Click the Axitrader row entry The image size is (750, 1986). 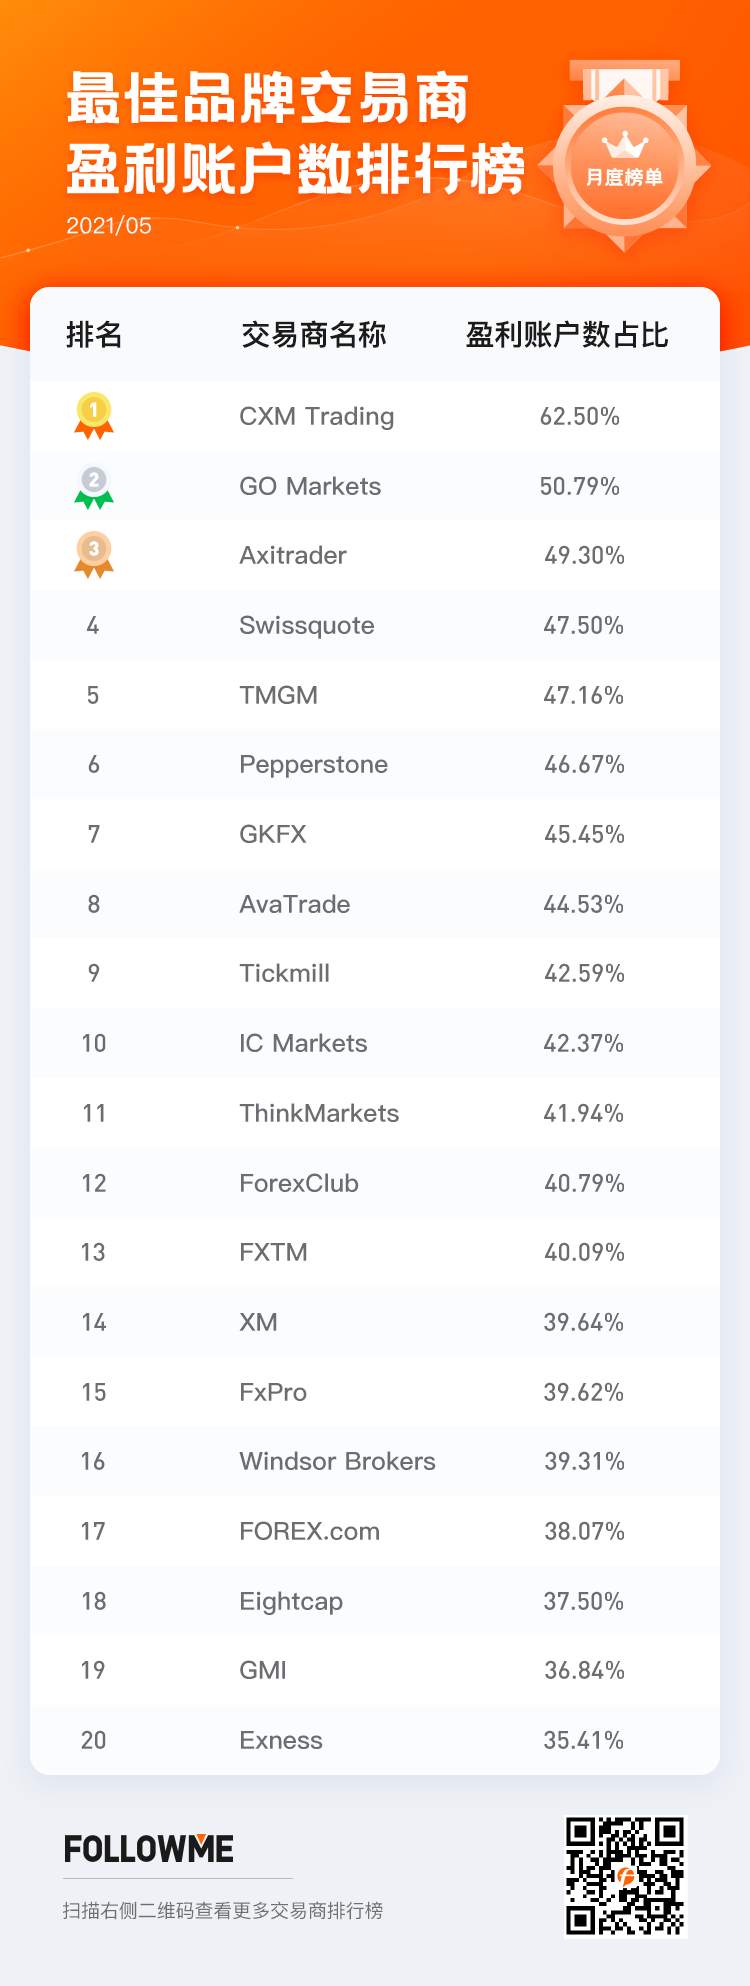click(x=293, y=555)
